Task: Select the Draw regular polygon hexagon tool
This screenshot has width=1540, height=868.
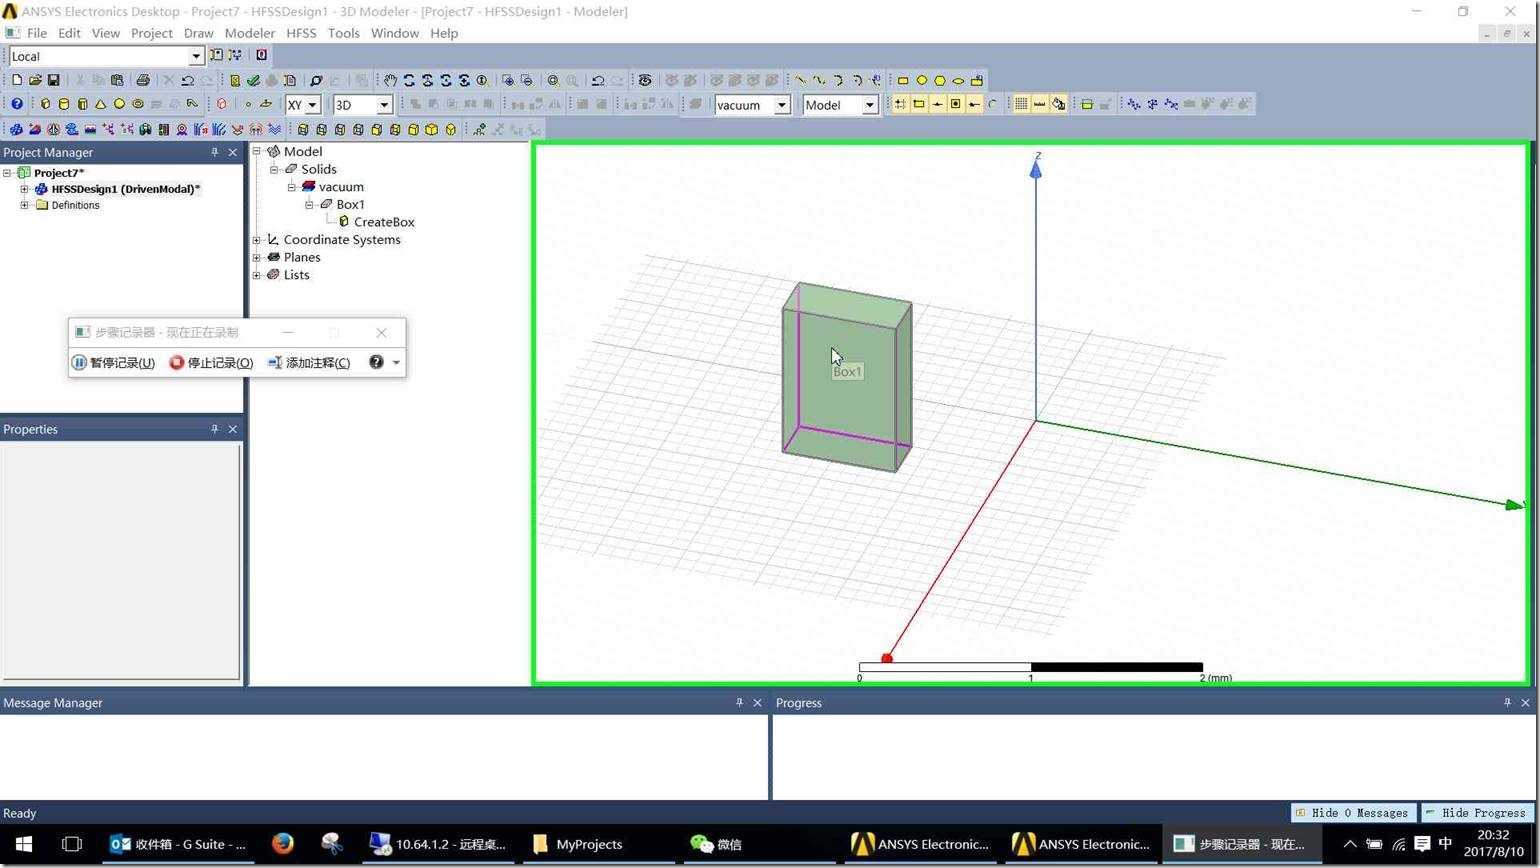Action: pos(940,80)
